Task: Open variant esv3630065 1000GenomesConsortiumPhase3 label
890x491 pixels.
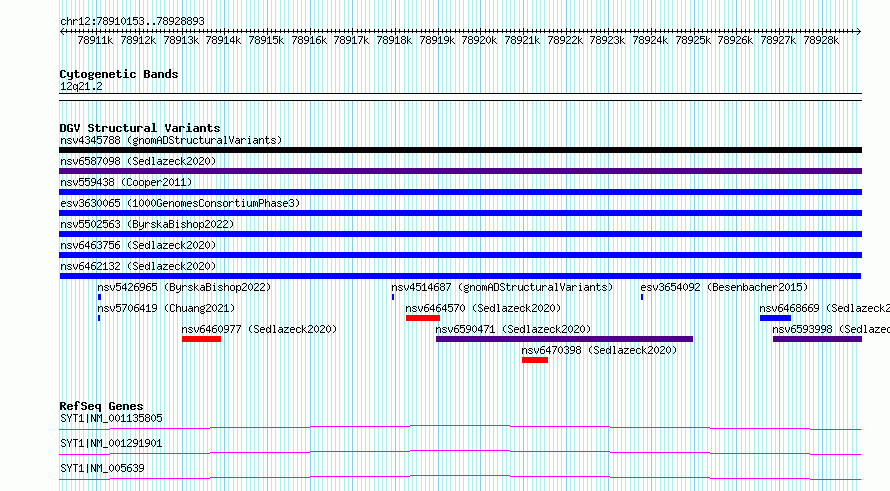Action: [x=180, y=203]
